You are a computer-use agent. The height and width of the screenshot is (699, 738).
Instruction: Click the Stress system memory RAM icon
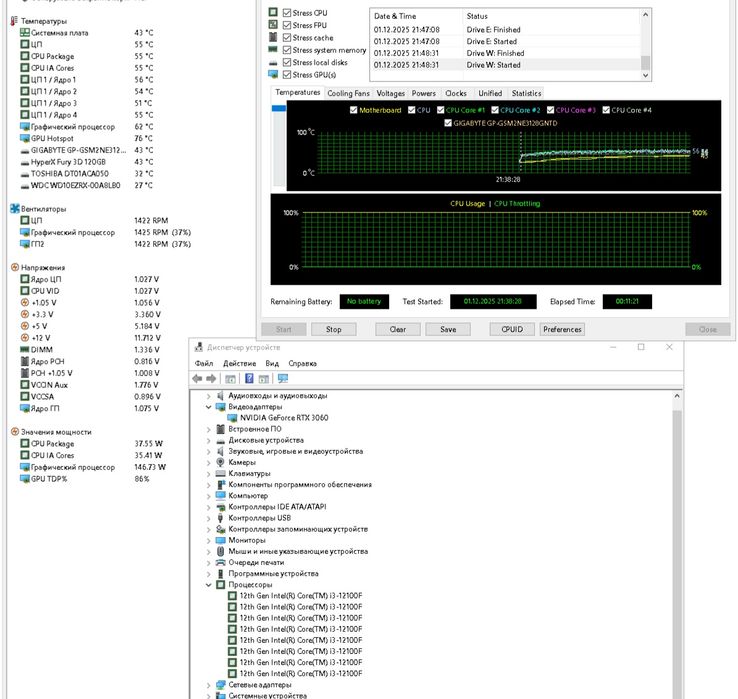tap(273, 49)
